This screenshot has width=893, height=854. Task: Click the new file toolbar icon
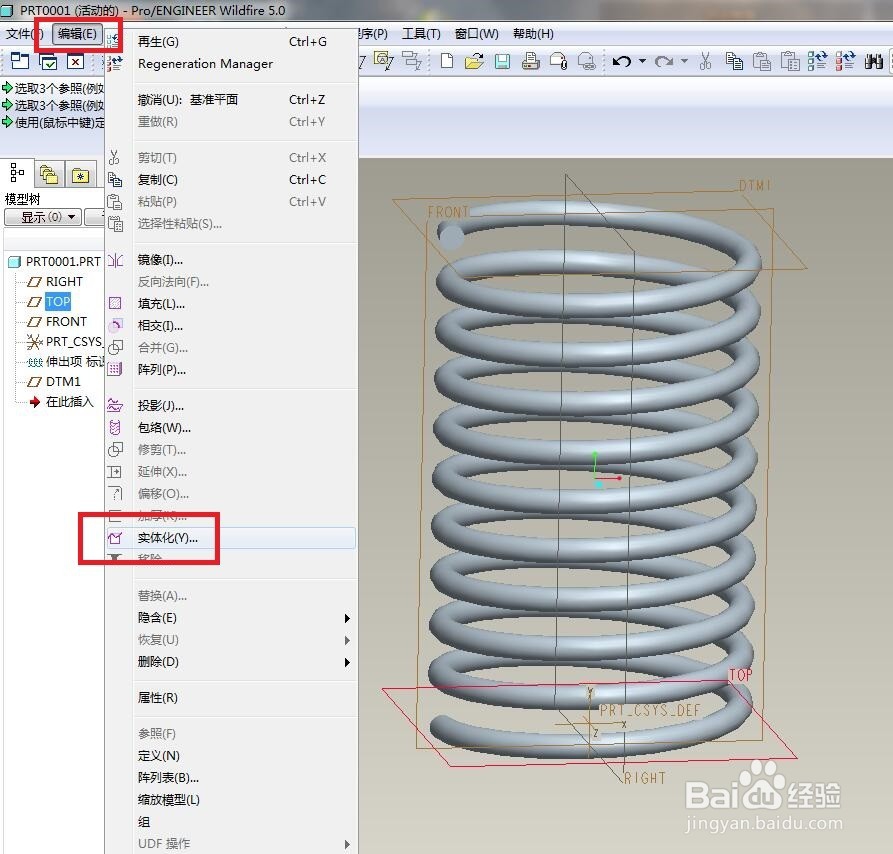coord(447,60)
